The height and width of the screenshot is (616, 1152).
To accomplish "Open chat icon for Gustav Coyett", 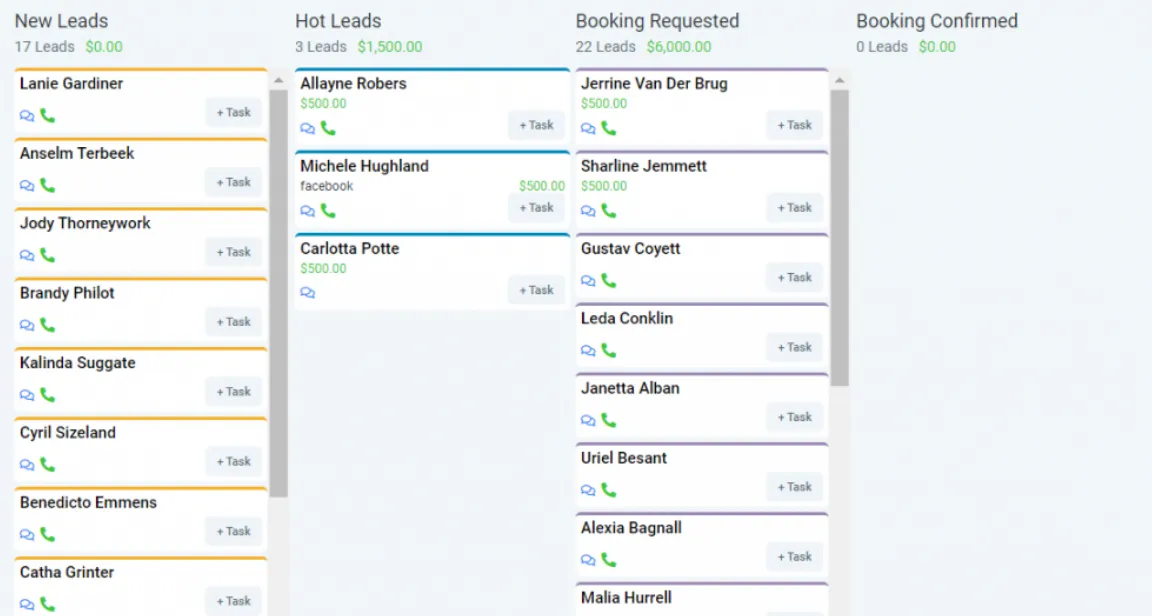I will [x=588, y=281].
